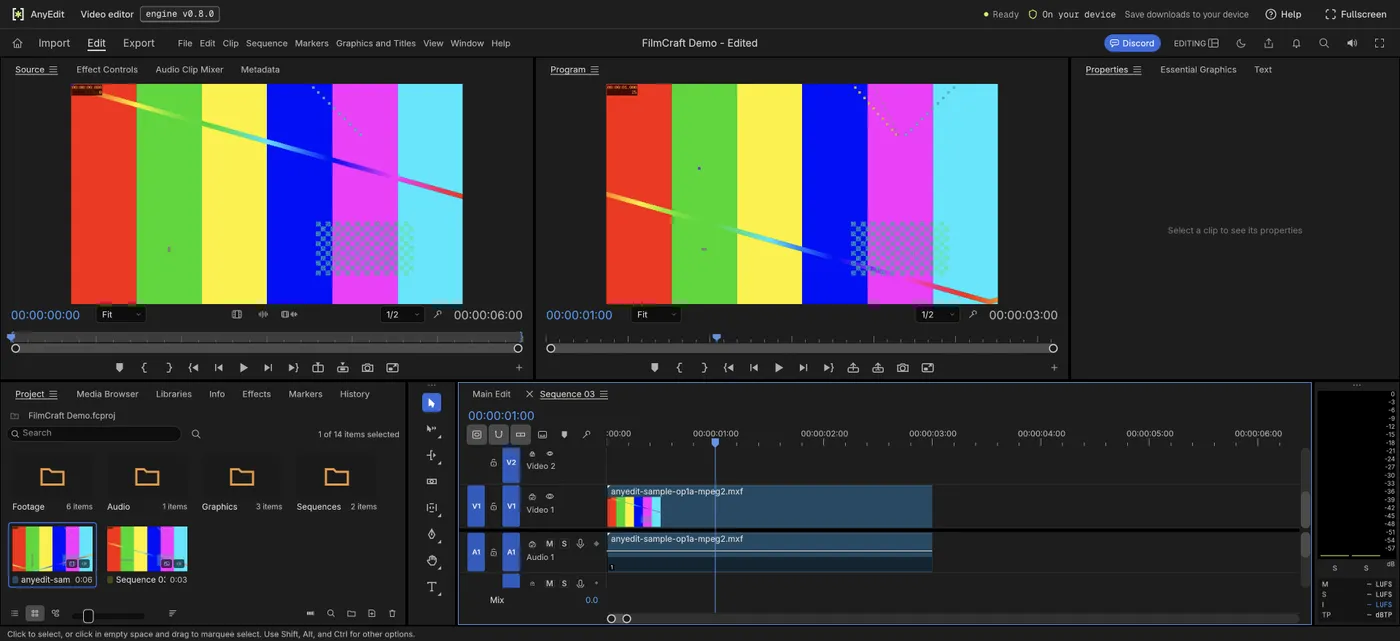Click Drag Audio Only waveform icon
This screenshot has height=641, width=1400.
(x=263, y=314)
